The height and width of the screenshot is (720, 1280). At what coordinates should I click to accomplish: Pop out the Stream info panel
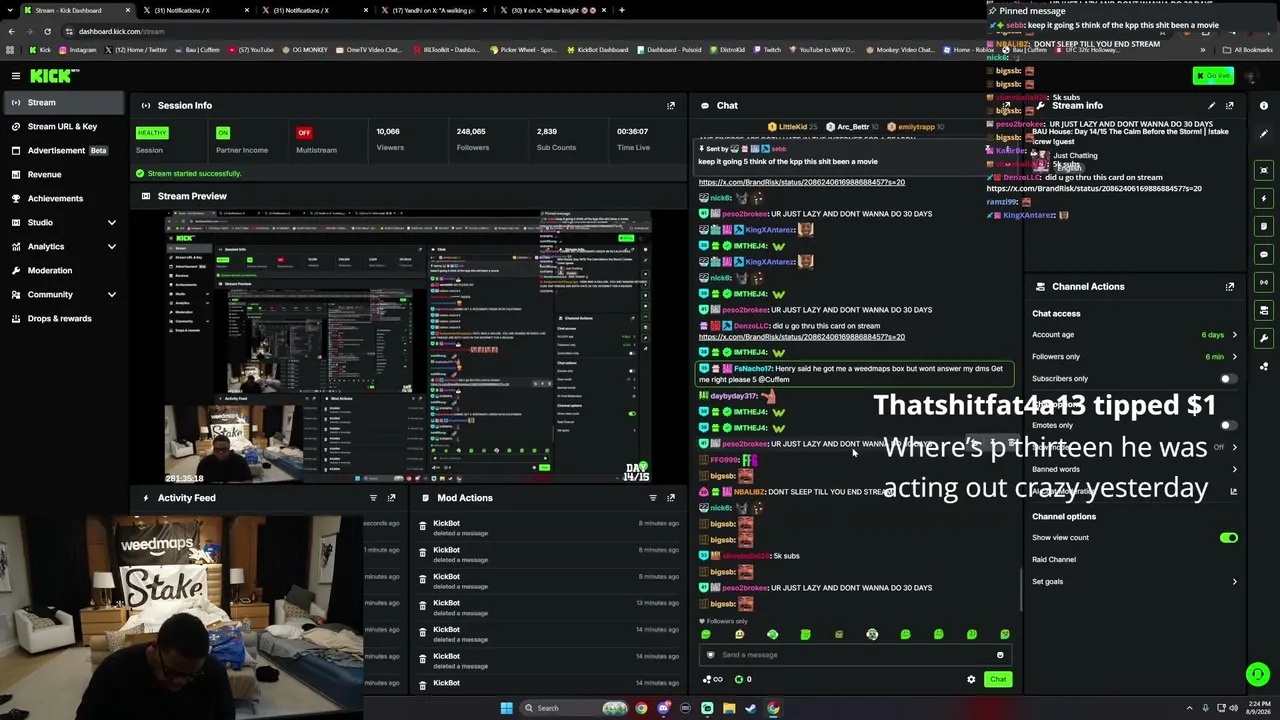pyautogui.click(x=1230, y=105)
